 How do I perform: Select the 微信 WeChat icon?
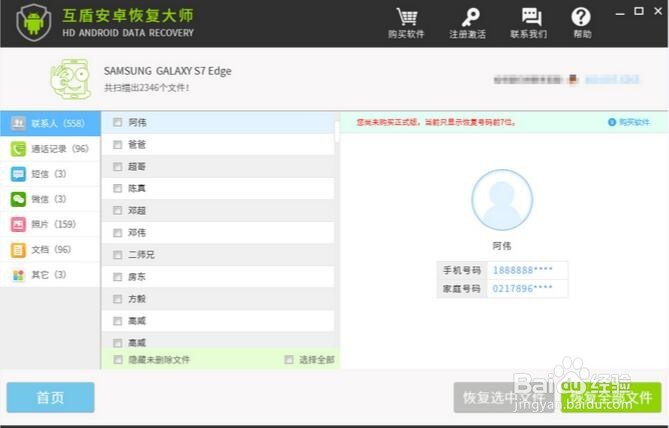point(18,199)
